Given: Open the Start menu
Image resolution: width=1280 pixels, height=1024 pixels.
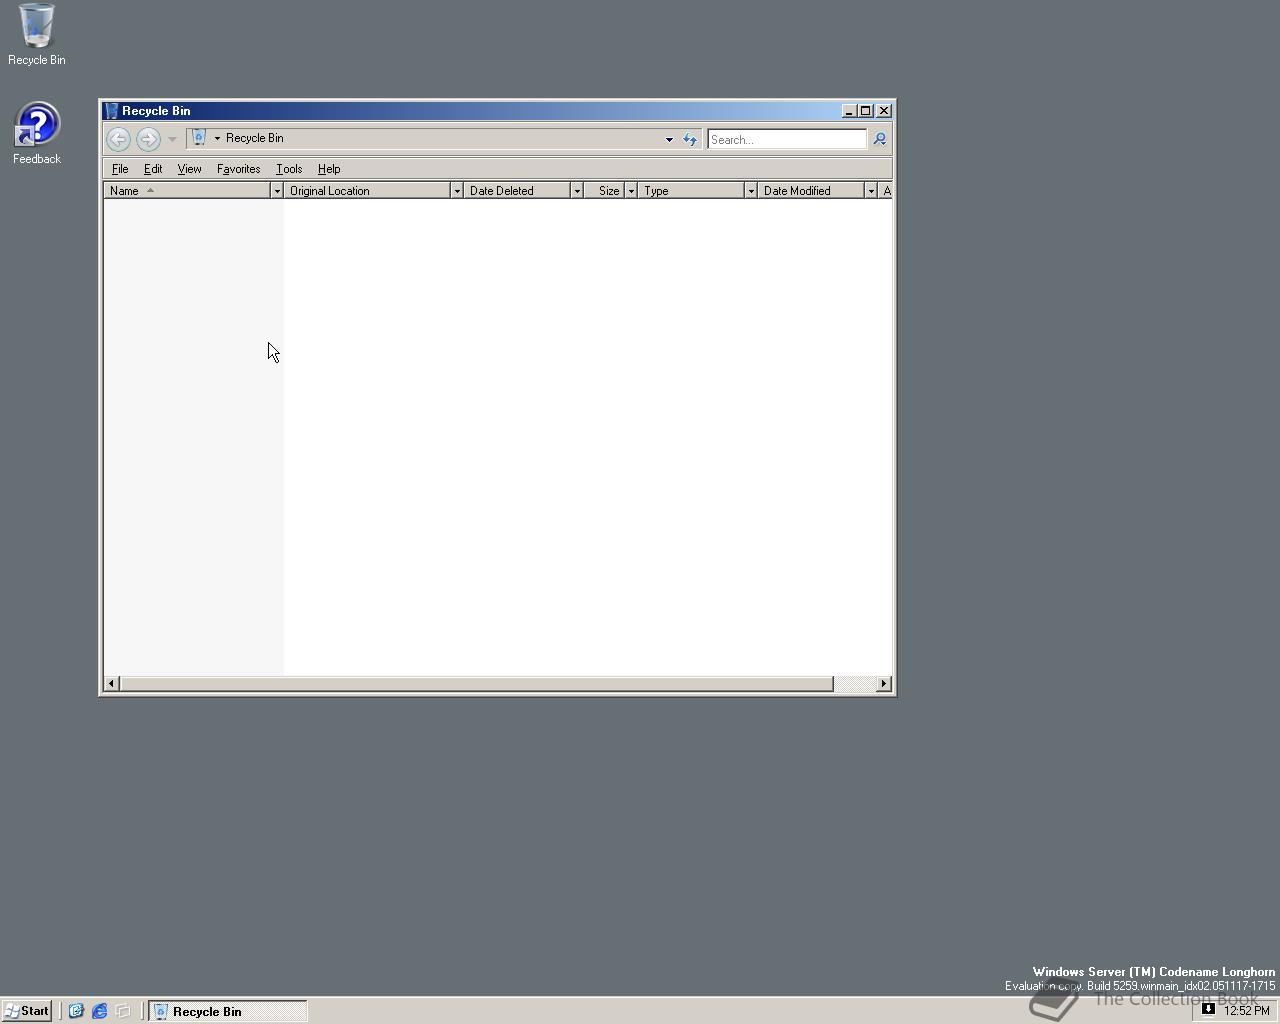Looking at the screenshot, I should pos(27,1011).
